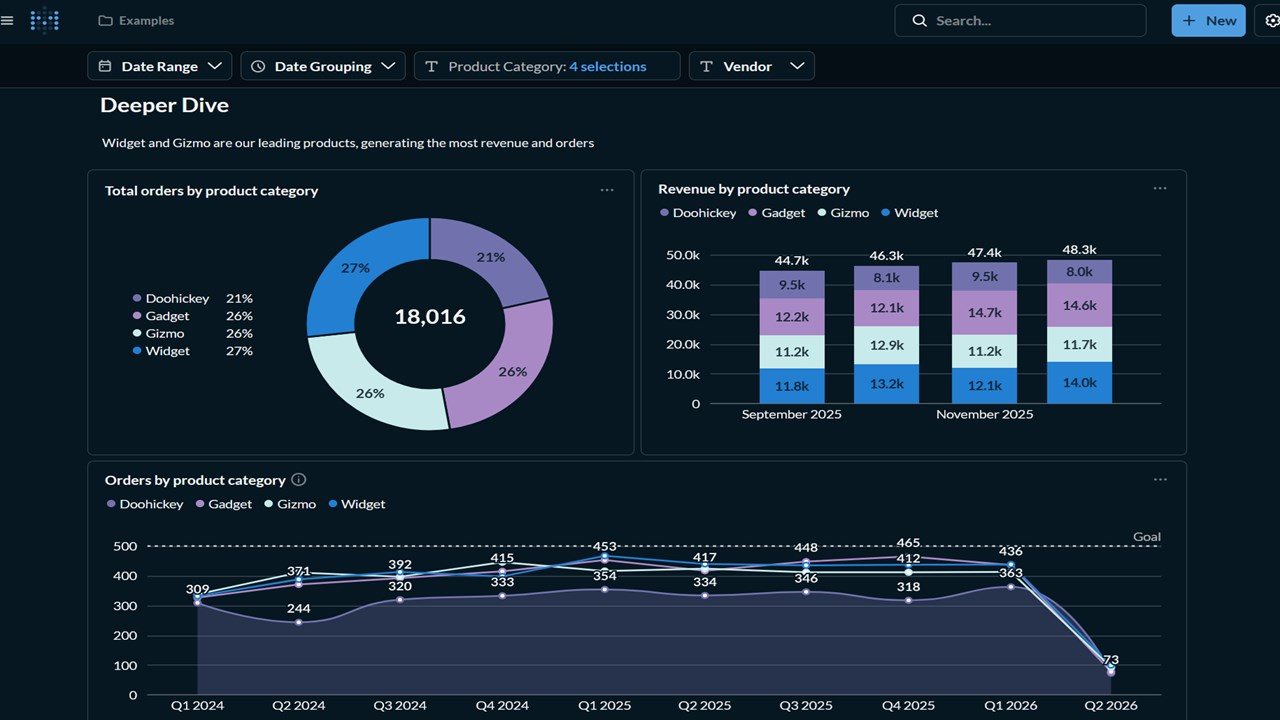The height and width of the screenshot is (720, 1280).
Task: Click the Gadget color dot in donut legend
Action: (x=137, y=316)
